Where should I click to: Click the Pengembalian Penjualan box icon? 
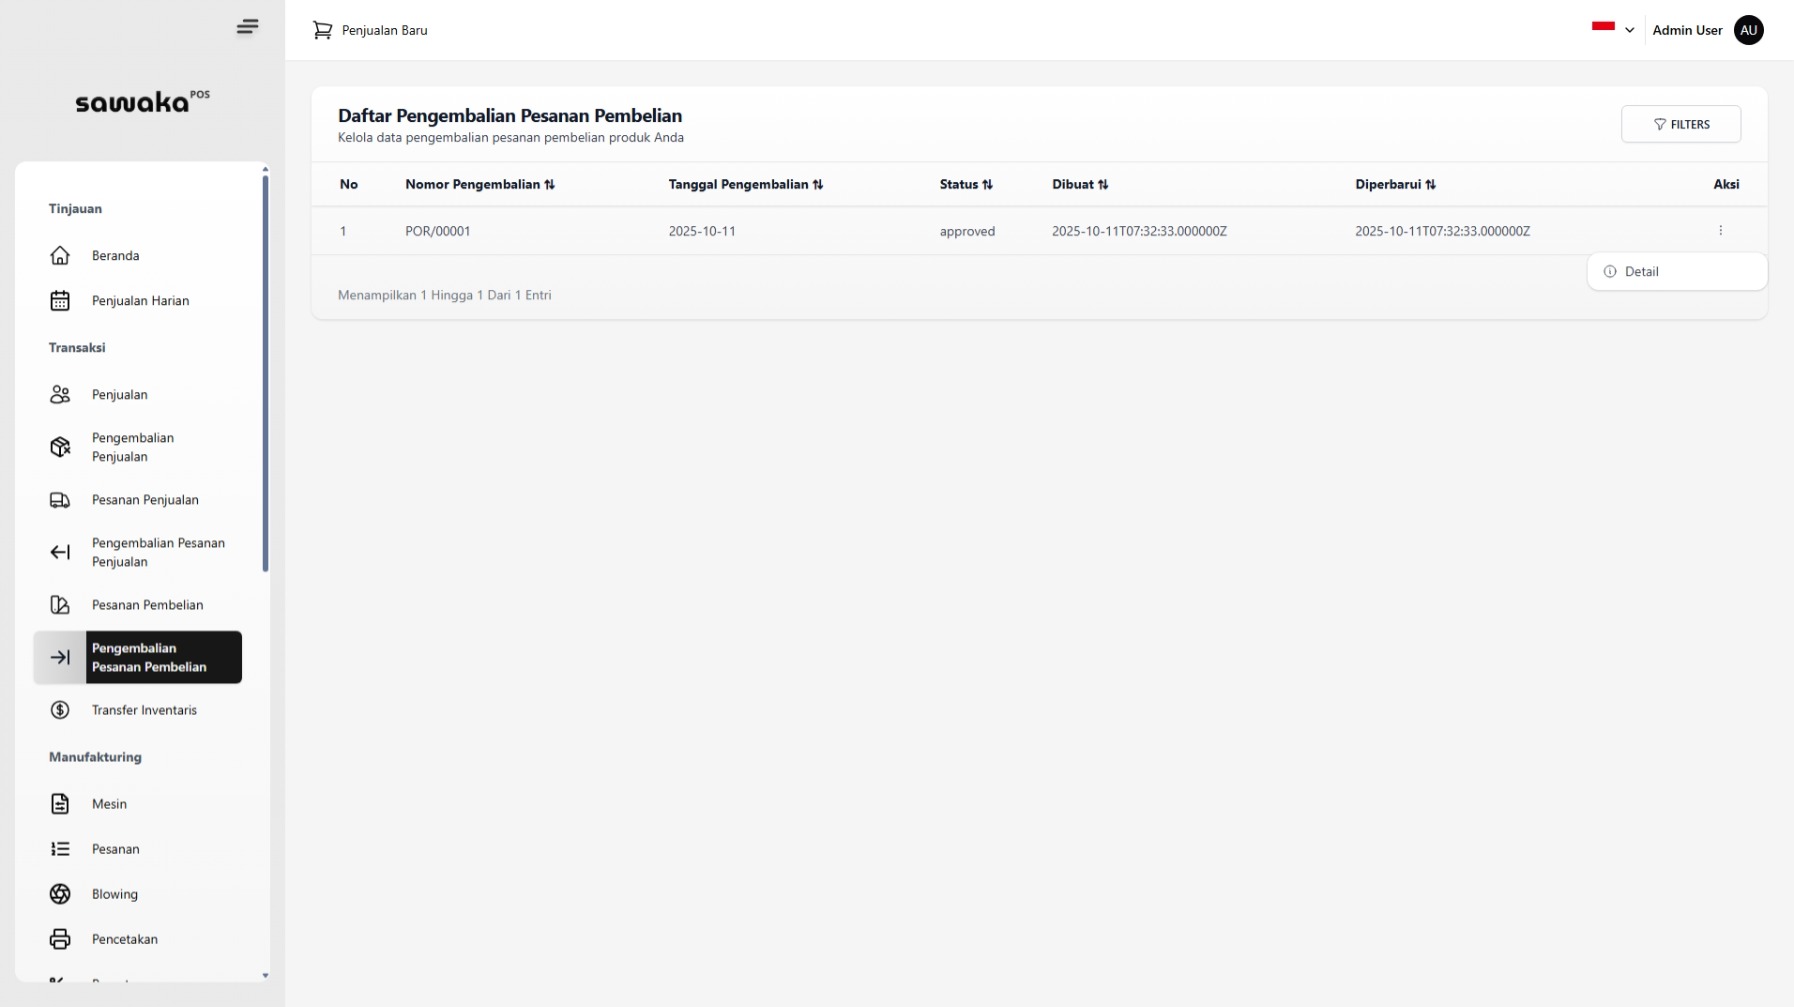(x=60, y=447)
